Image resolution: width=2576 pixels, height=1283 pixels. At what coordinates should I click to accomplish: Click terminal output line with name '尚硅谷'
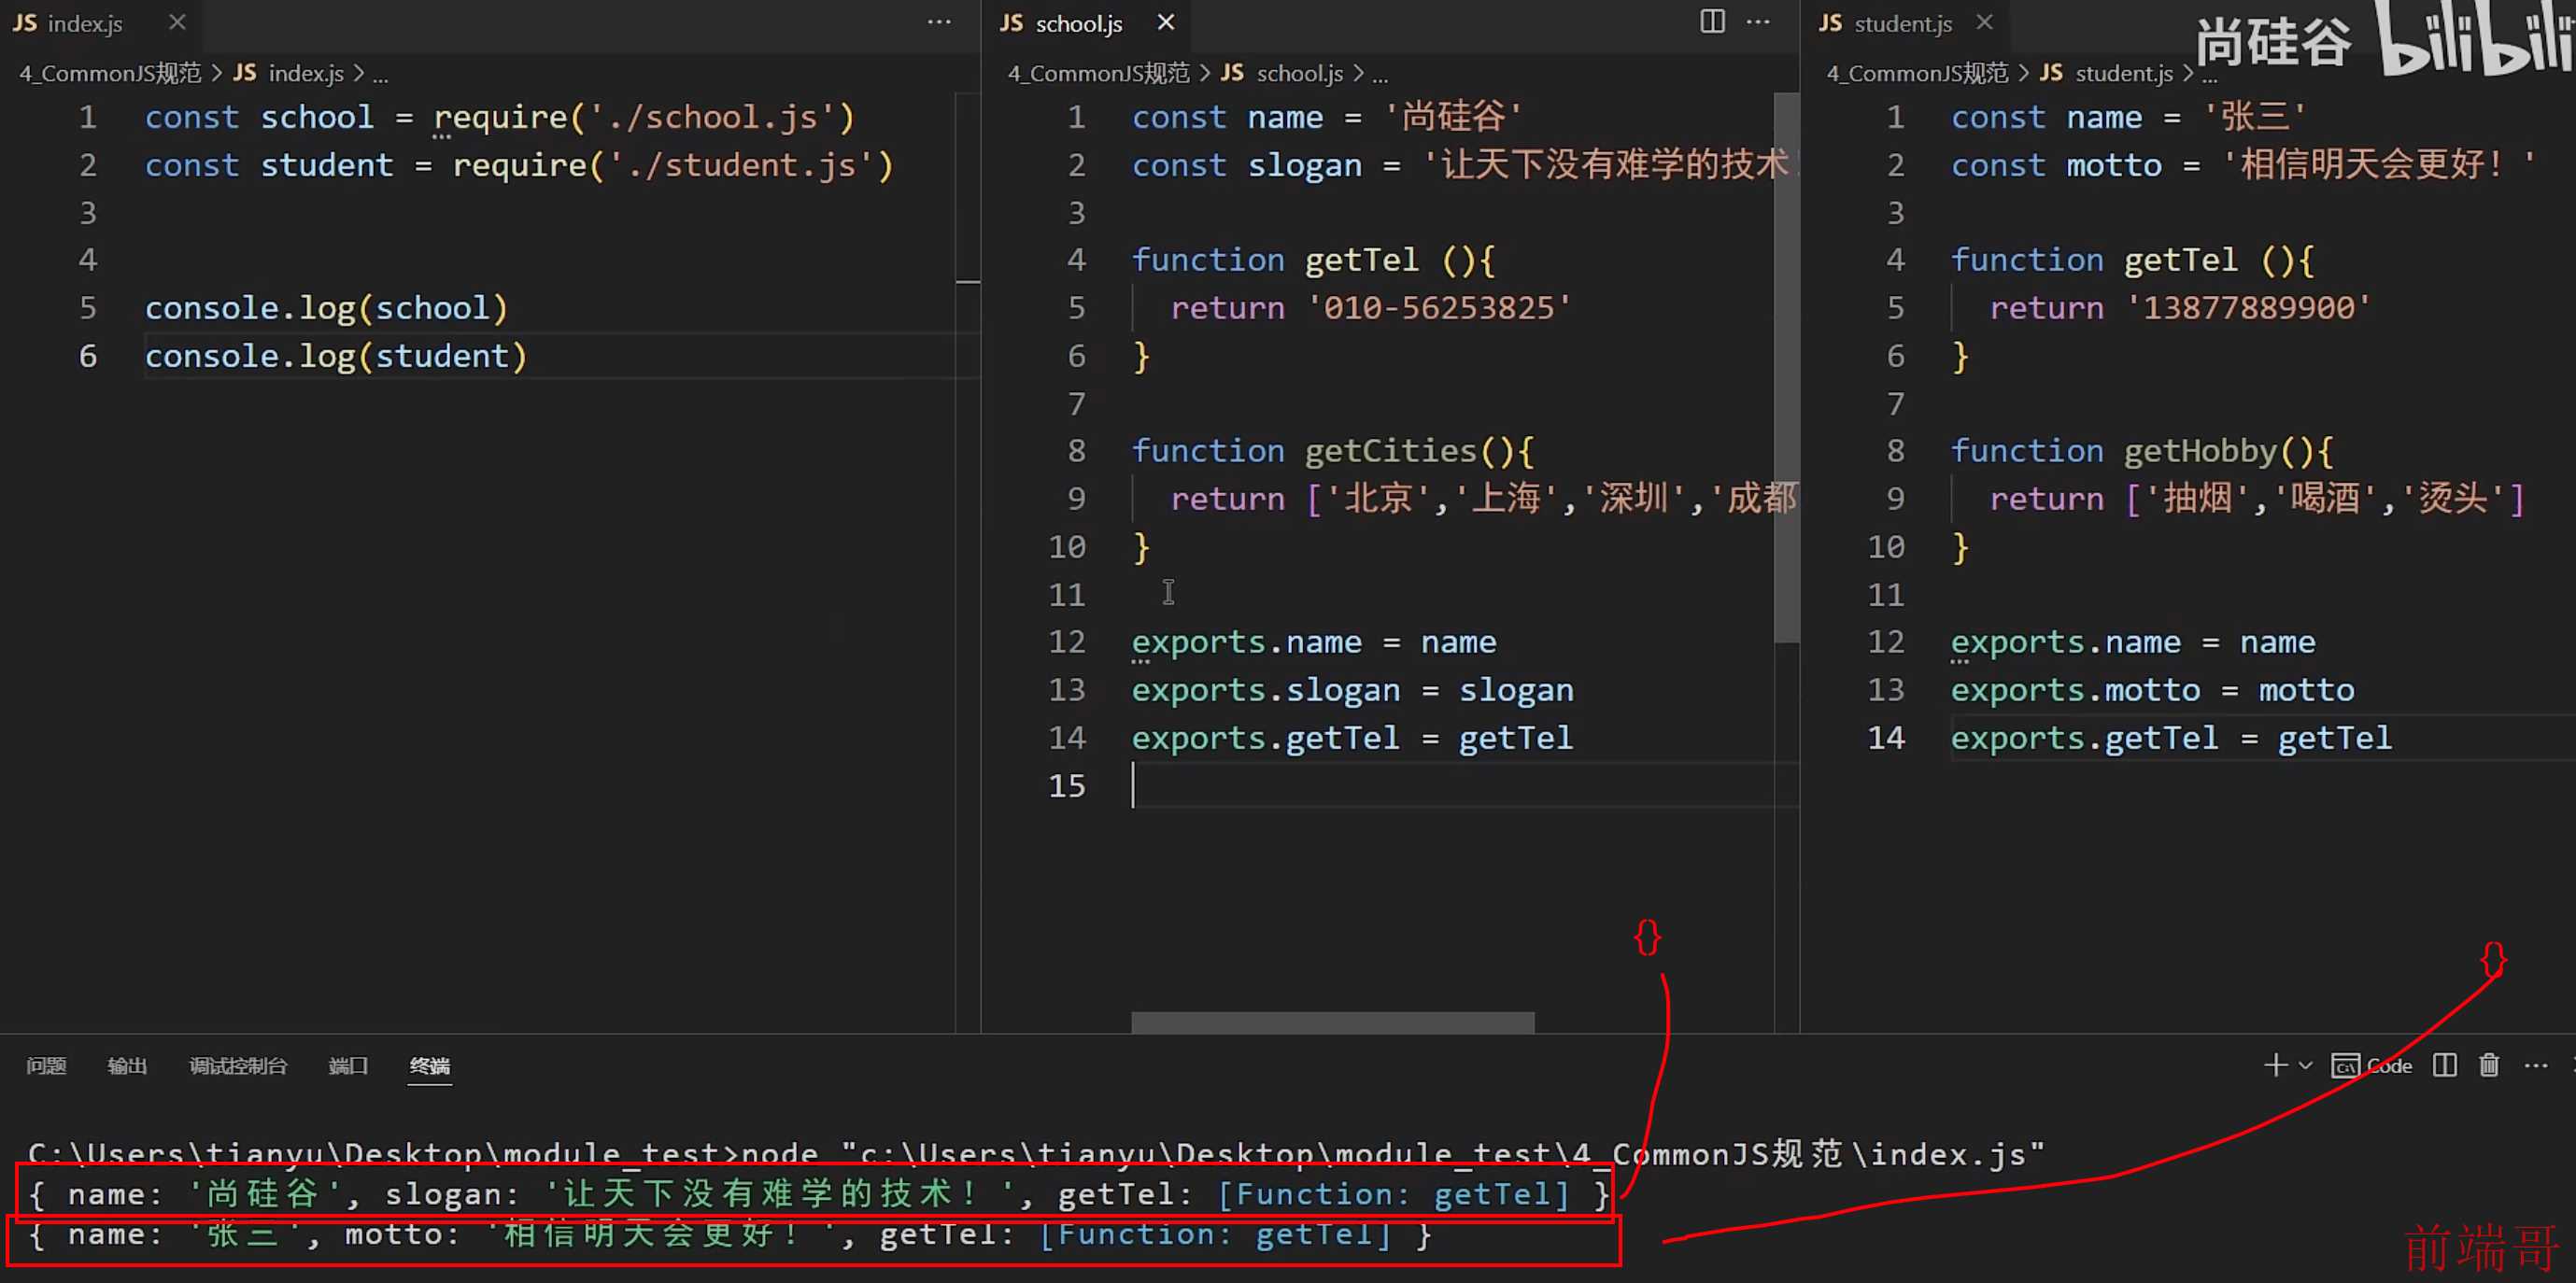click(x=819, y=1194)
